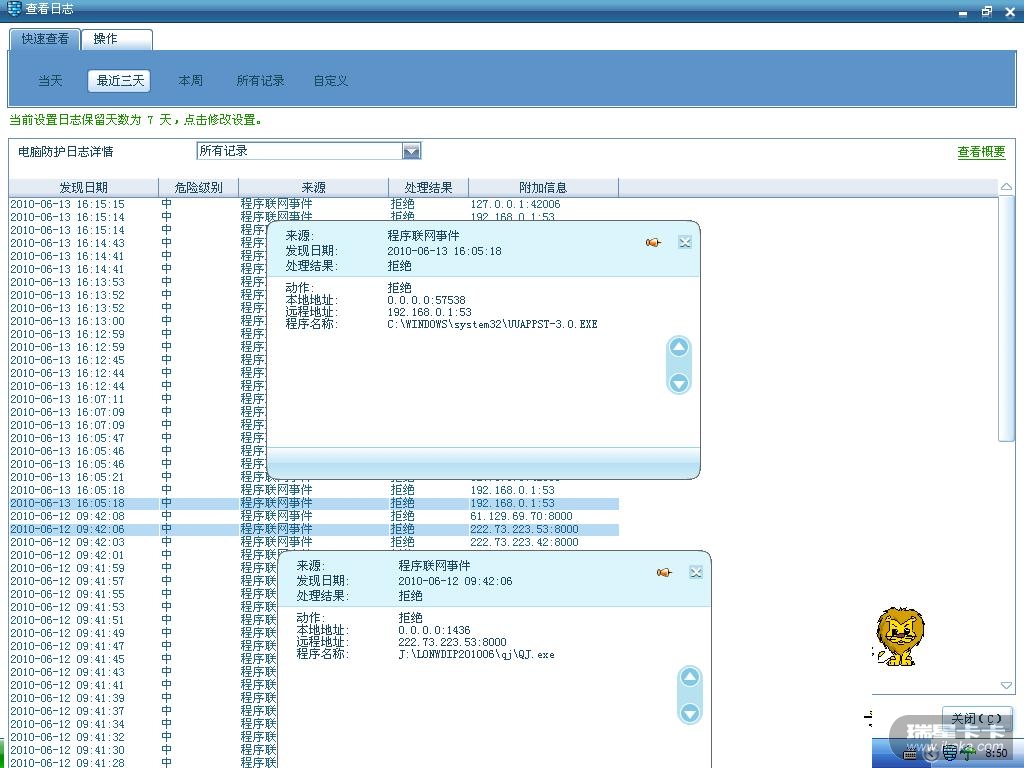Click the 关闭(C) button
This screenshot has width=1024, height=768.
tap(977, 718)
